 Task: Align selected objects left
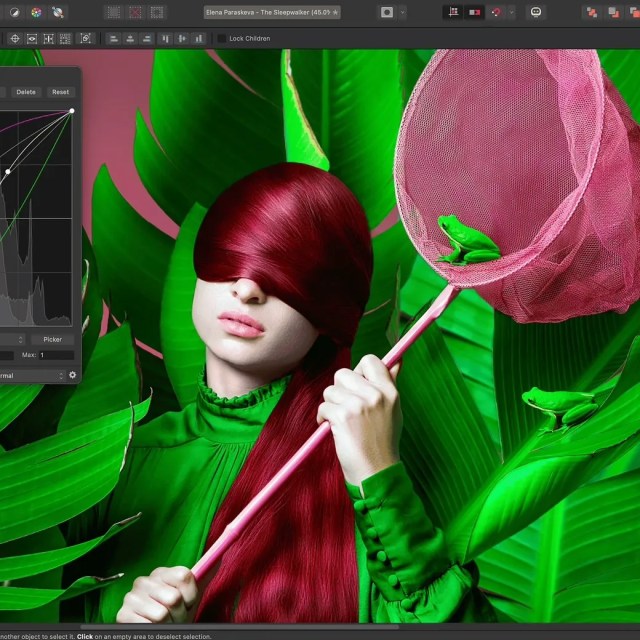tap(114, 39)
